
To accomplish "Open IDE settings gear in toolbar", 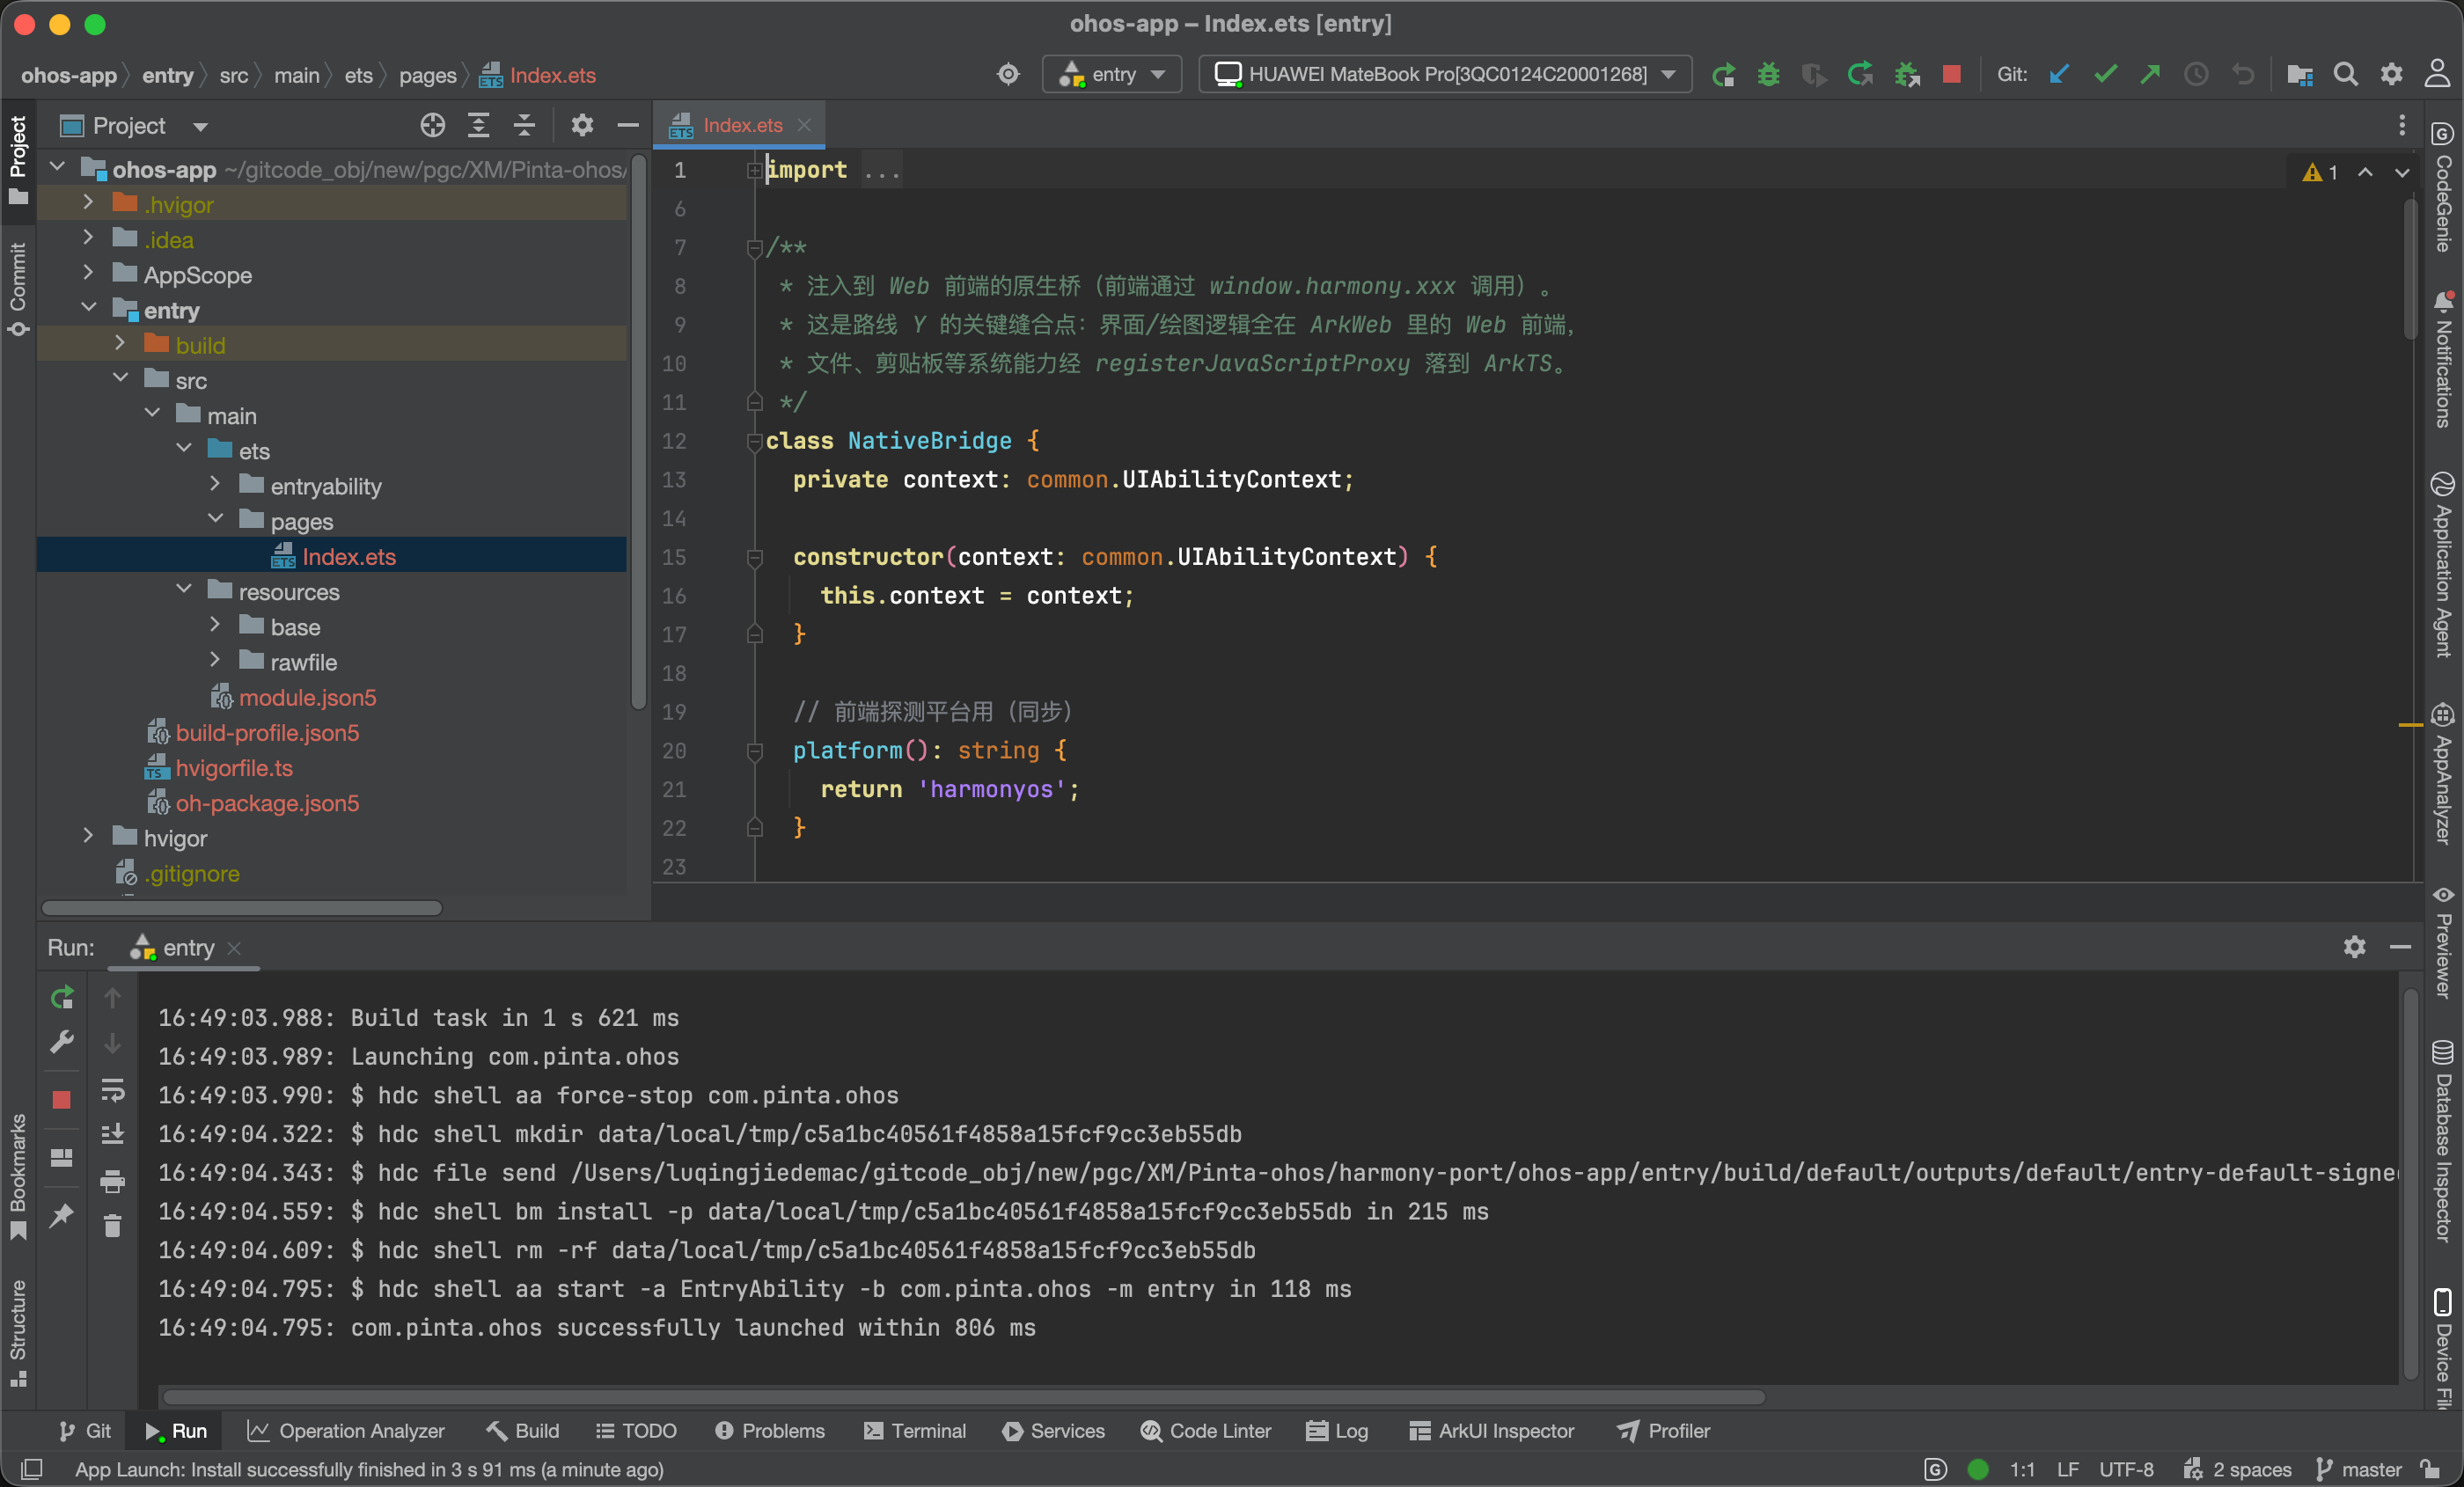I will tap(2391, 75).
